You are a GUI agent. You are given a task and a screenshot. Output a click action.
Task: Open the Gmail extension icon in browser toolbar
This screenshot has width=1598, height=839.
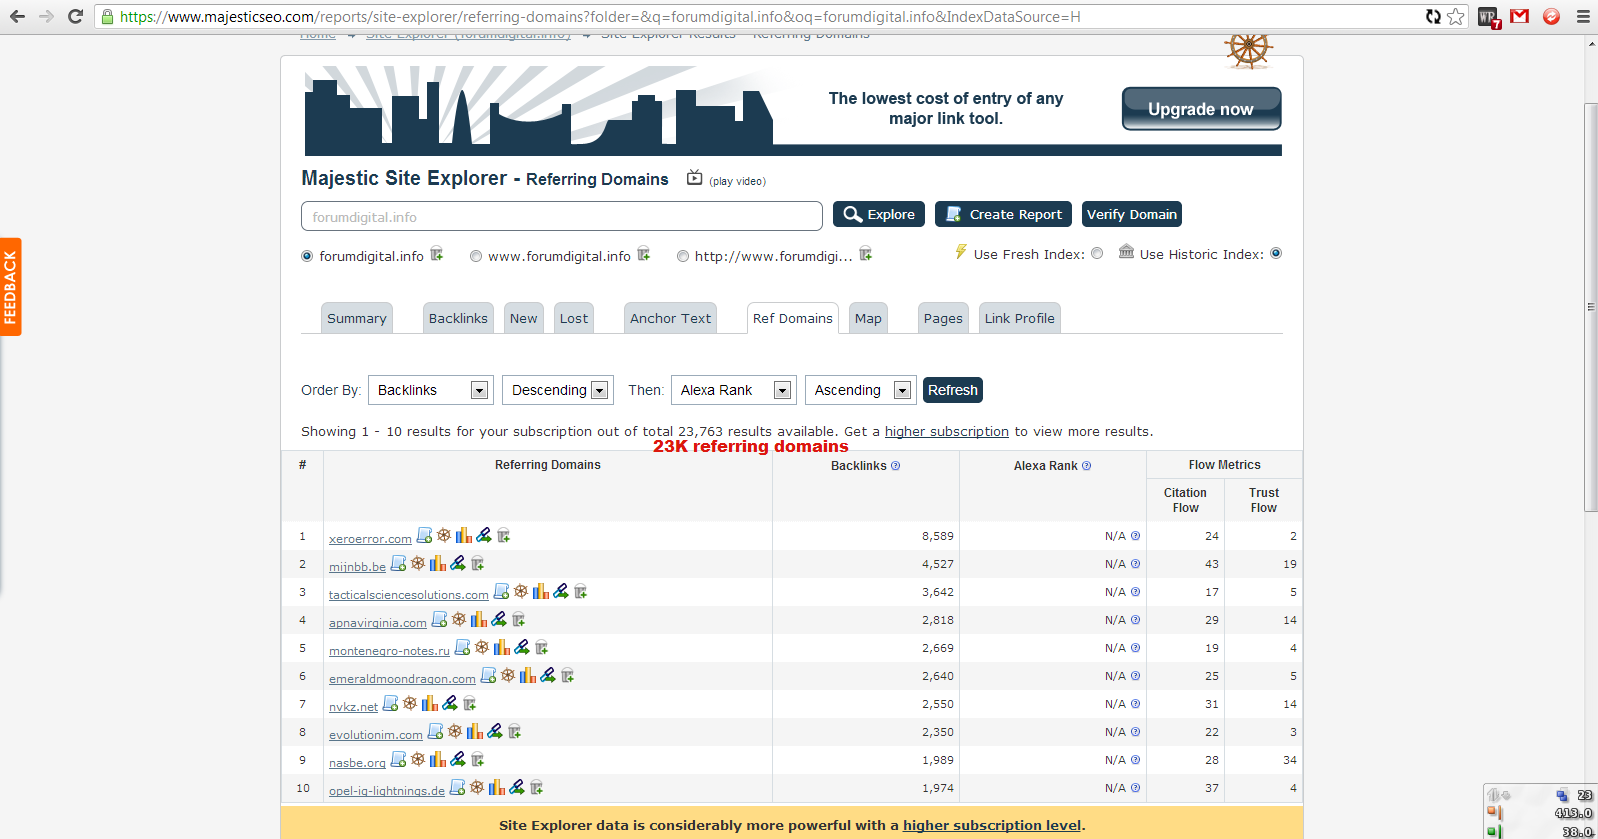1519,16
